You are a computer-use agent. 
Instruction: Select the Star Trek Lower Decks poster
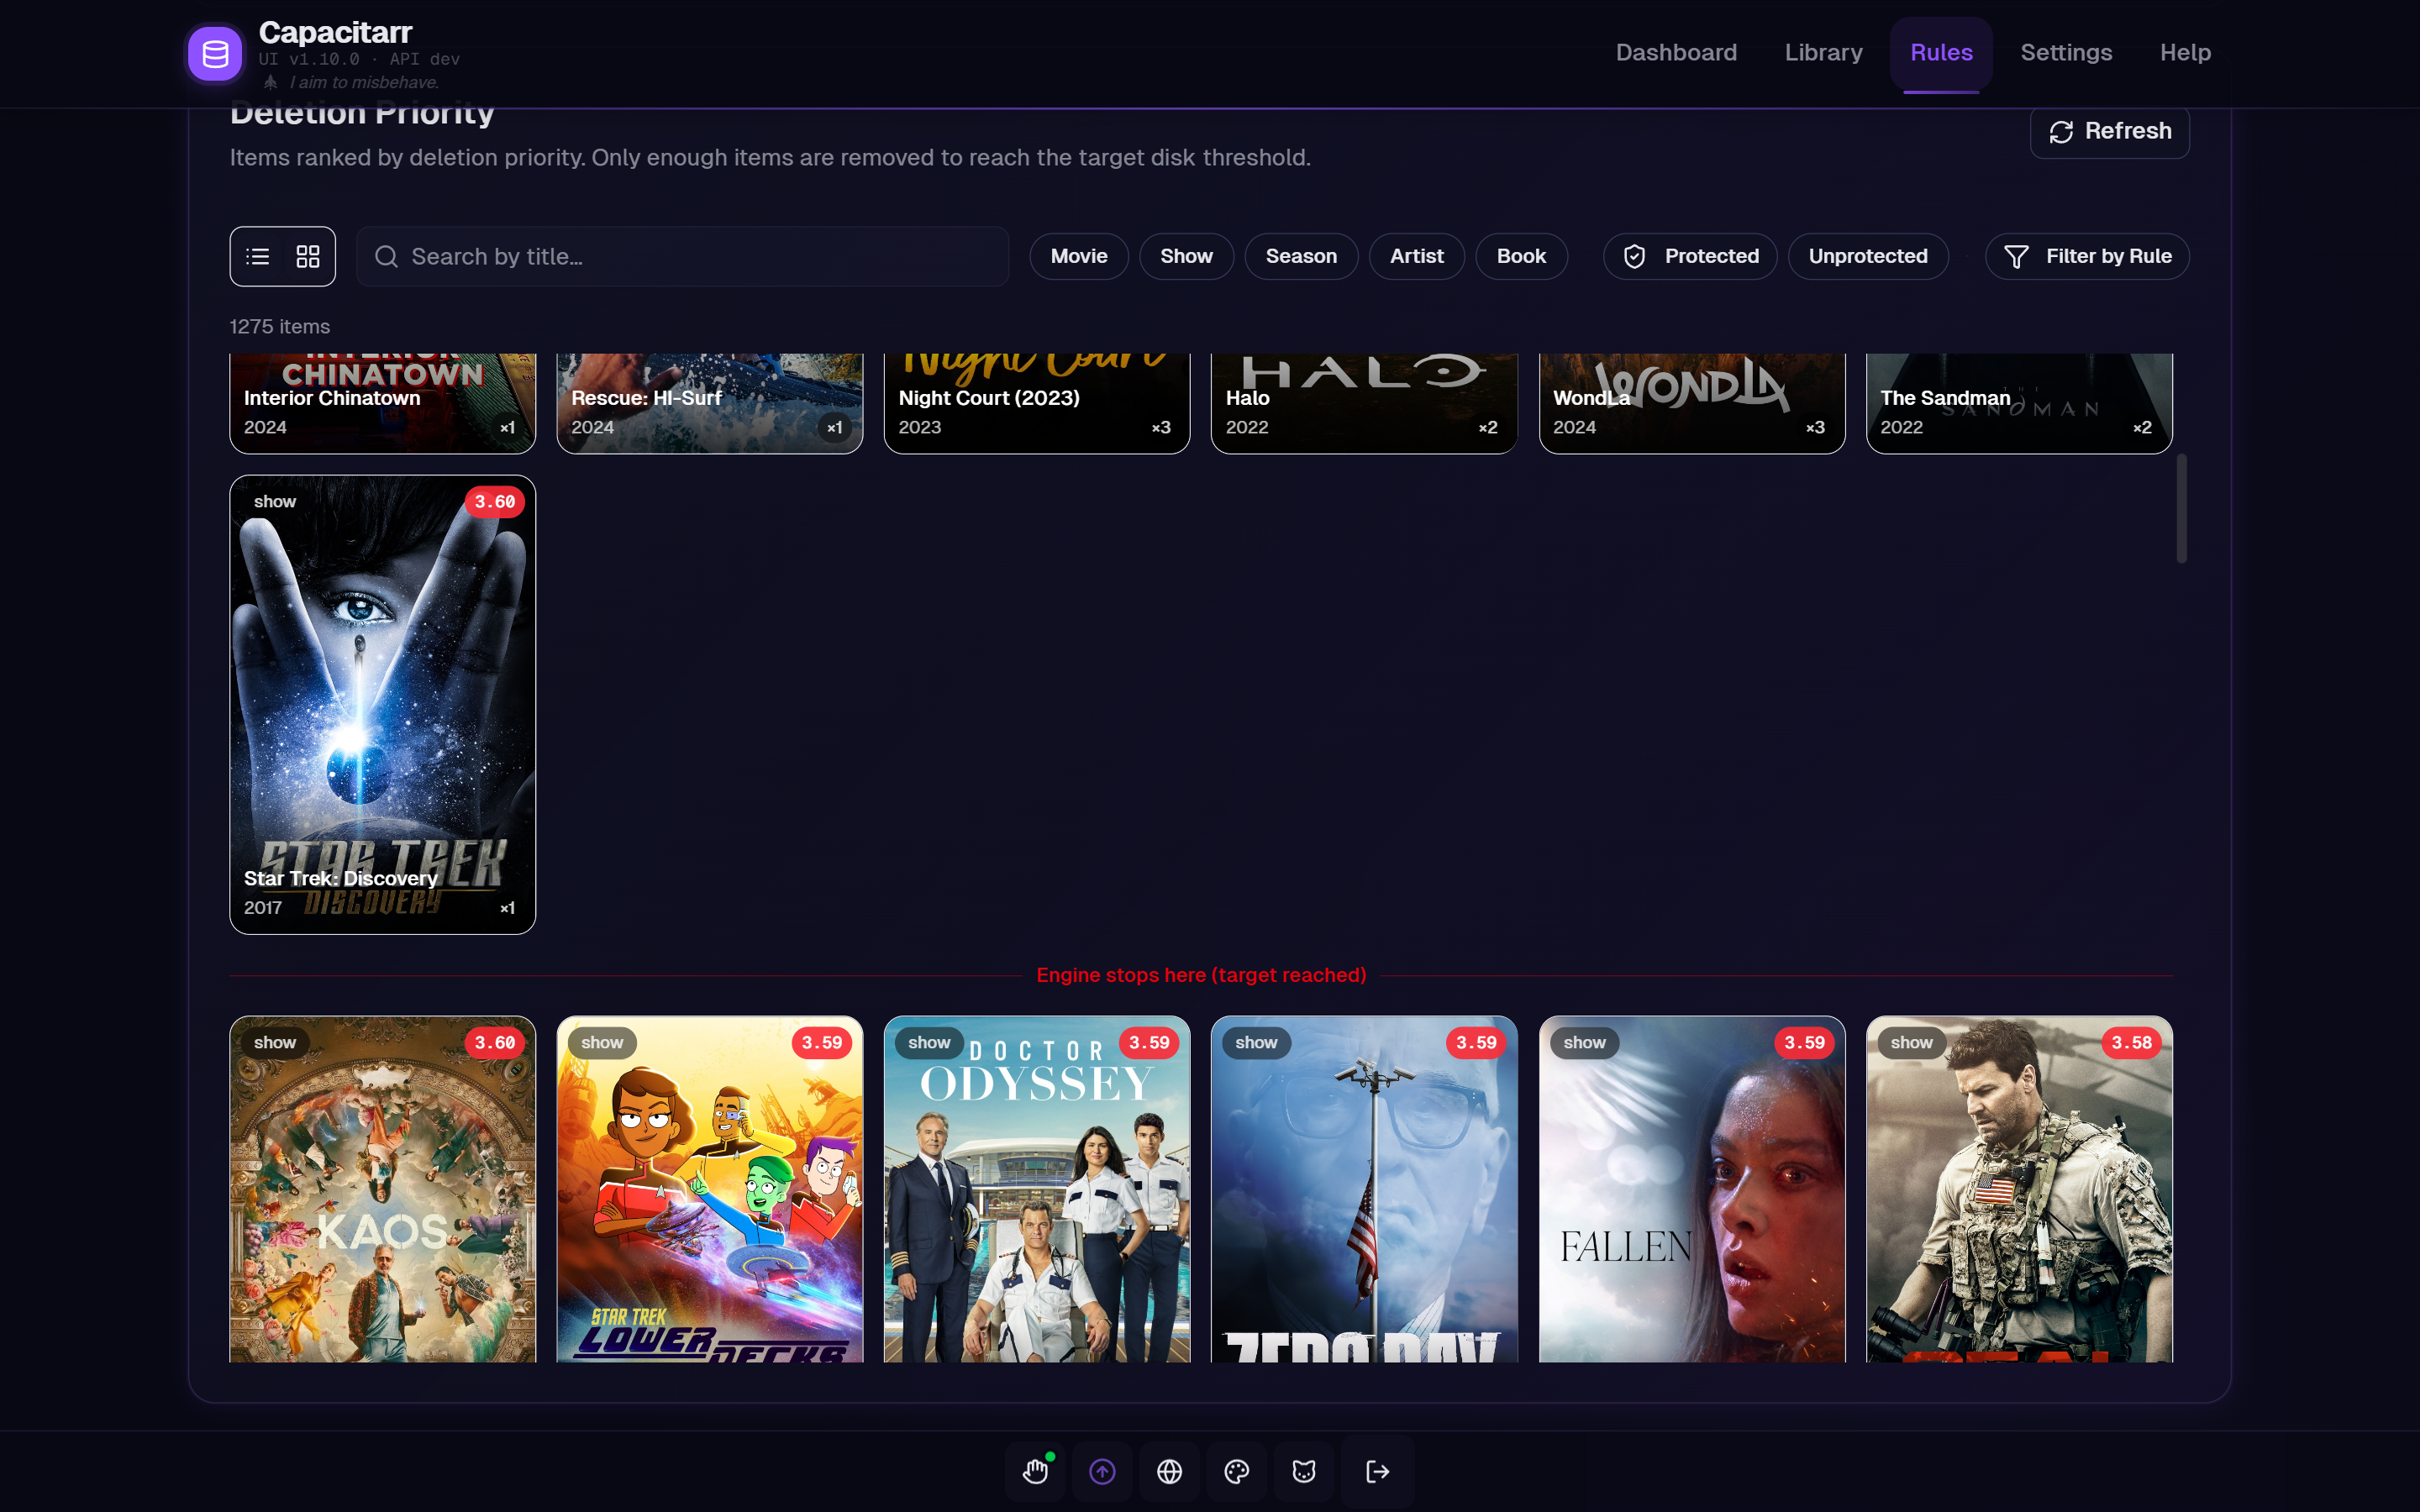click(710, 1189)
